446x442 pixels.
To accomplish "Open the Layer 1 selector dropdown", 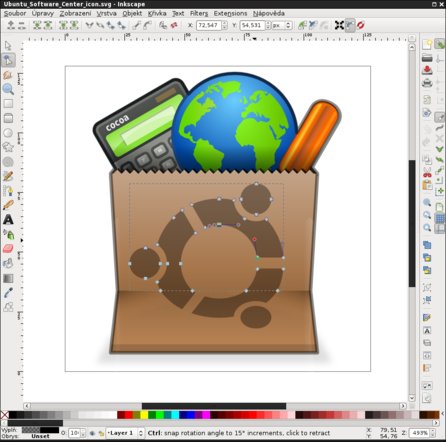I will [x=125, y=433].
